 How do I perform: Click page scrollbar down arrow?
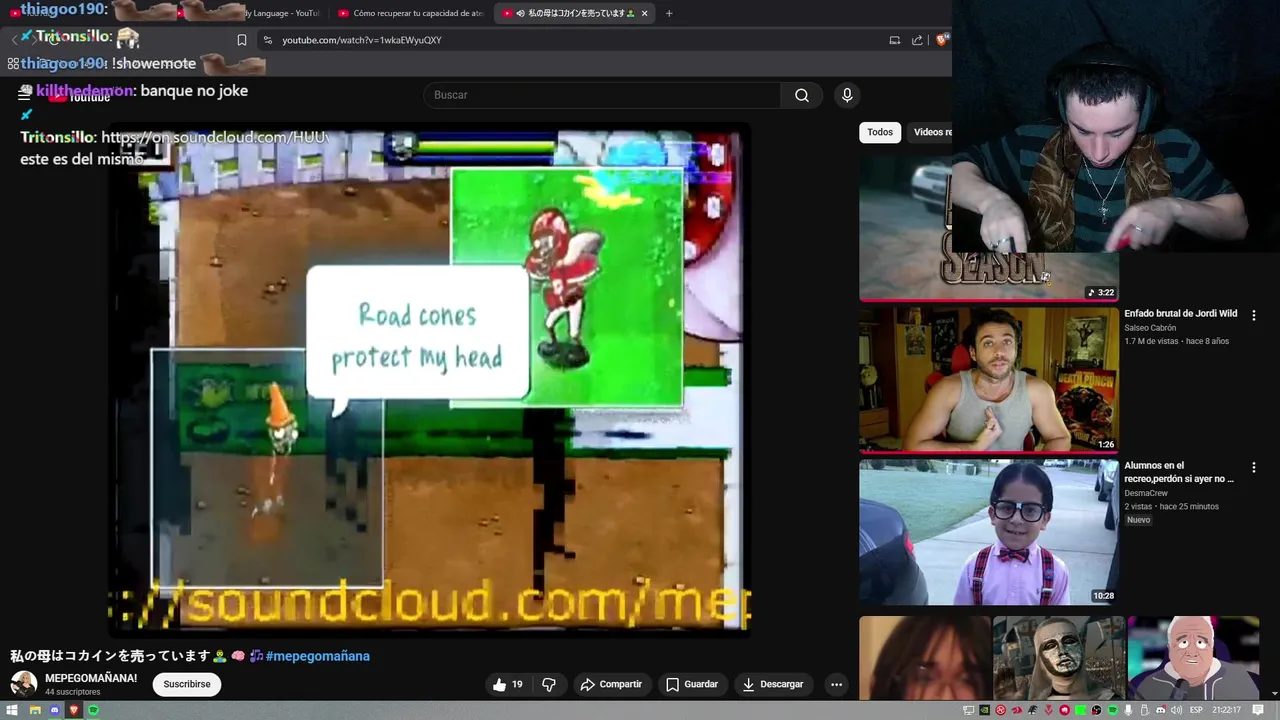1274,693
